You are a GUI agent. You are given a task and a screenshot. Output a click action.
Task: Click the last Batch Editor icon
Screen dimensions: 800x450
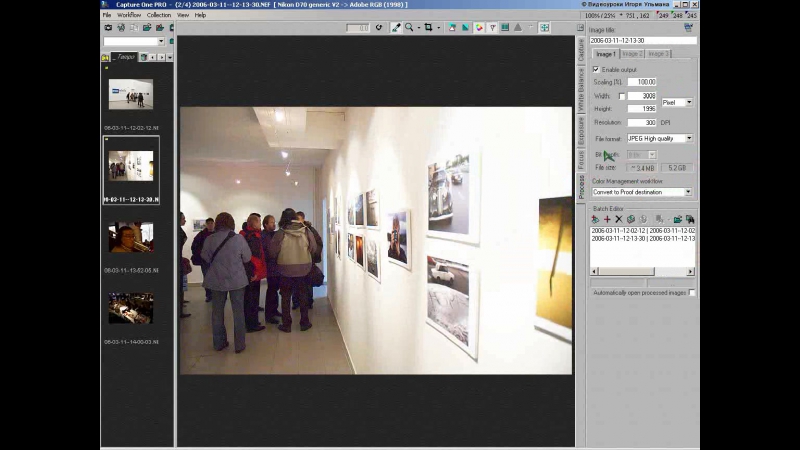tap(690, 219)
